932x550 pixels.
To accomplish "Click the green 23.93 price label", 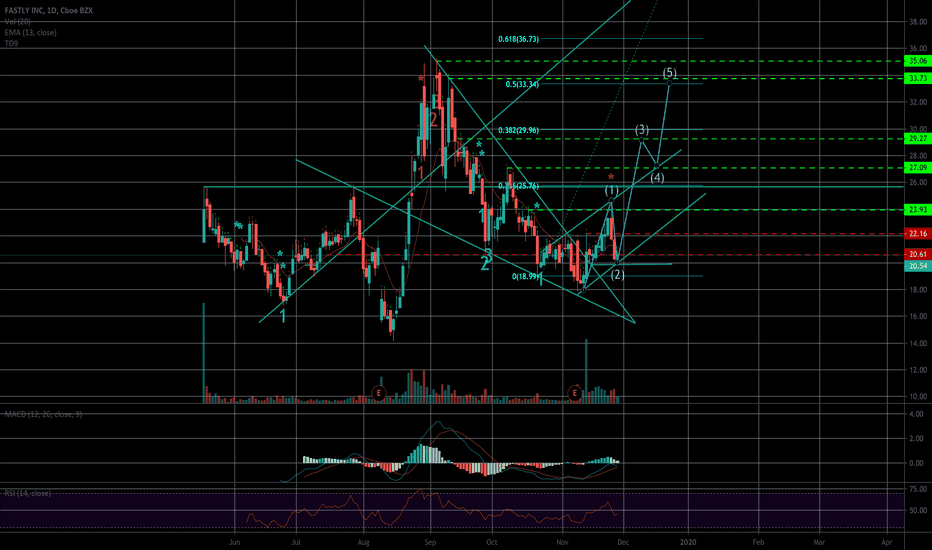I will [918, 209].
